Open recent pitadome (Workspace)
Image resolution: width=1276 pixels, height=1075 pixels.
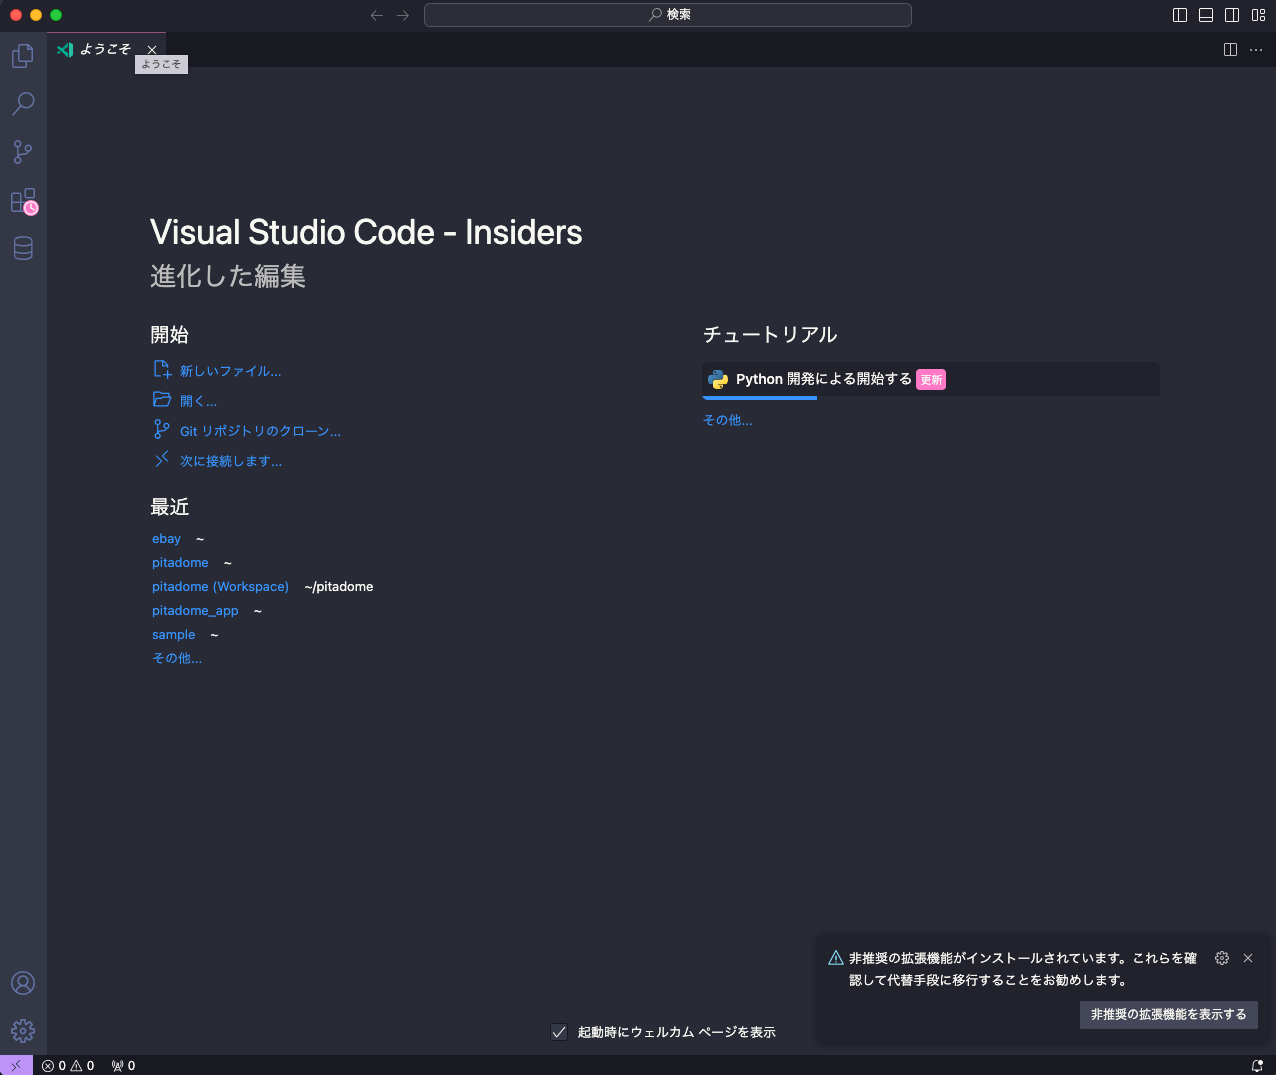[220, 587]
